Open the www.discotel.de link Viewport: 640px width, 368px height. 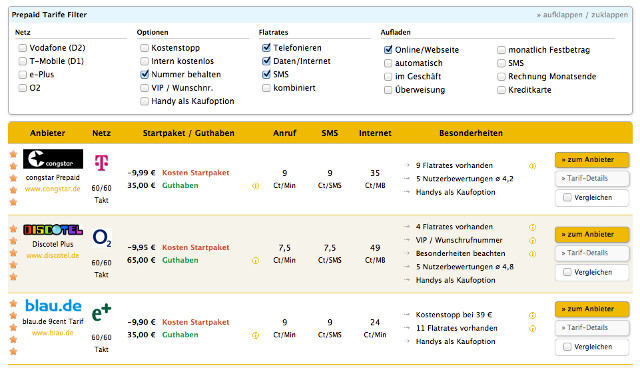point(53,255)
